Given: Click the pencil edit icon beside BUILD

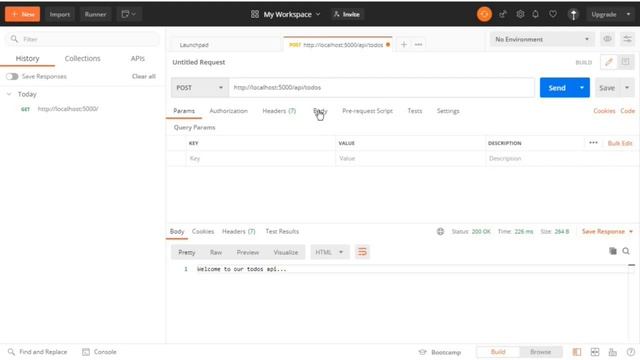Looking at the screenshot, I should pyautogui.click(x=609, y=62).
